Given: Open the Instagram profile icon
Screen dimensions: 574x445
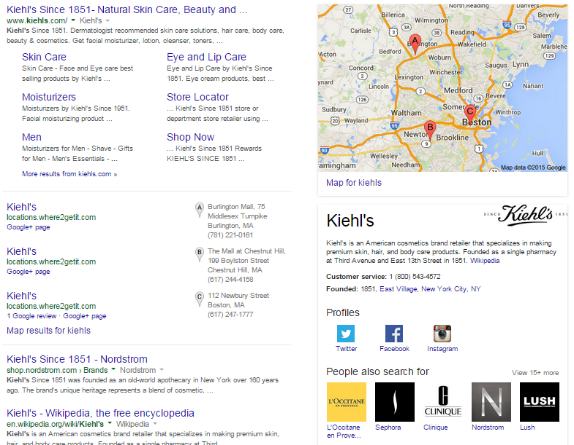Looking at the screenshot, I should coord(442,333).
